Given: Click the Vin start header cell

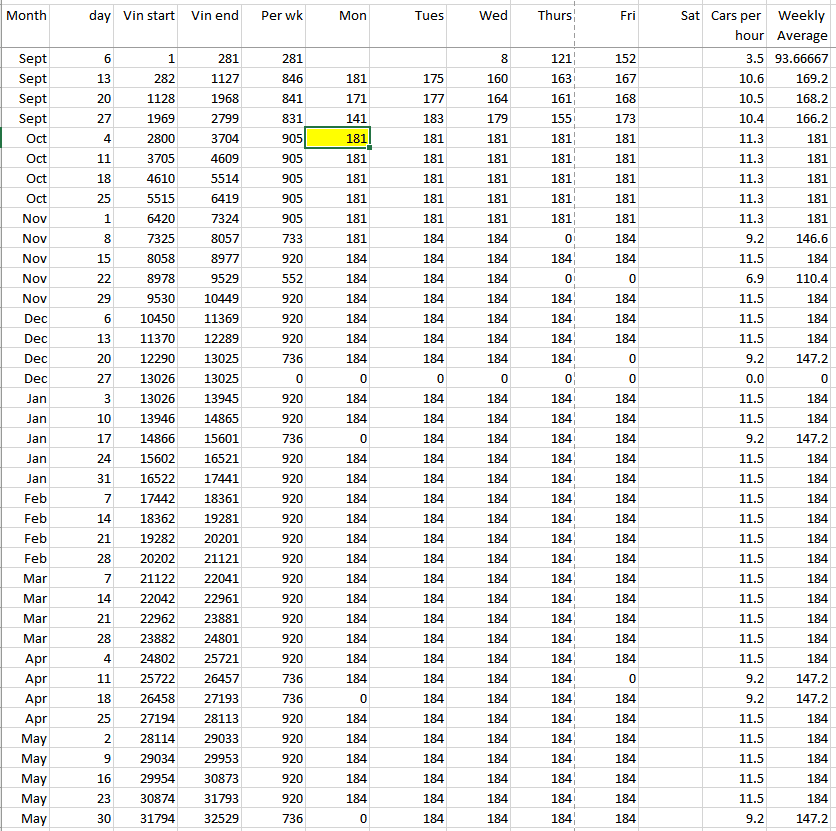Looking at the screenshot, I should [148, 16].
